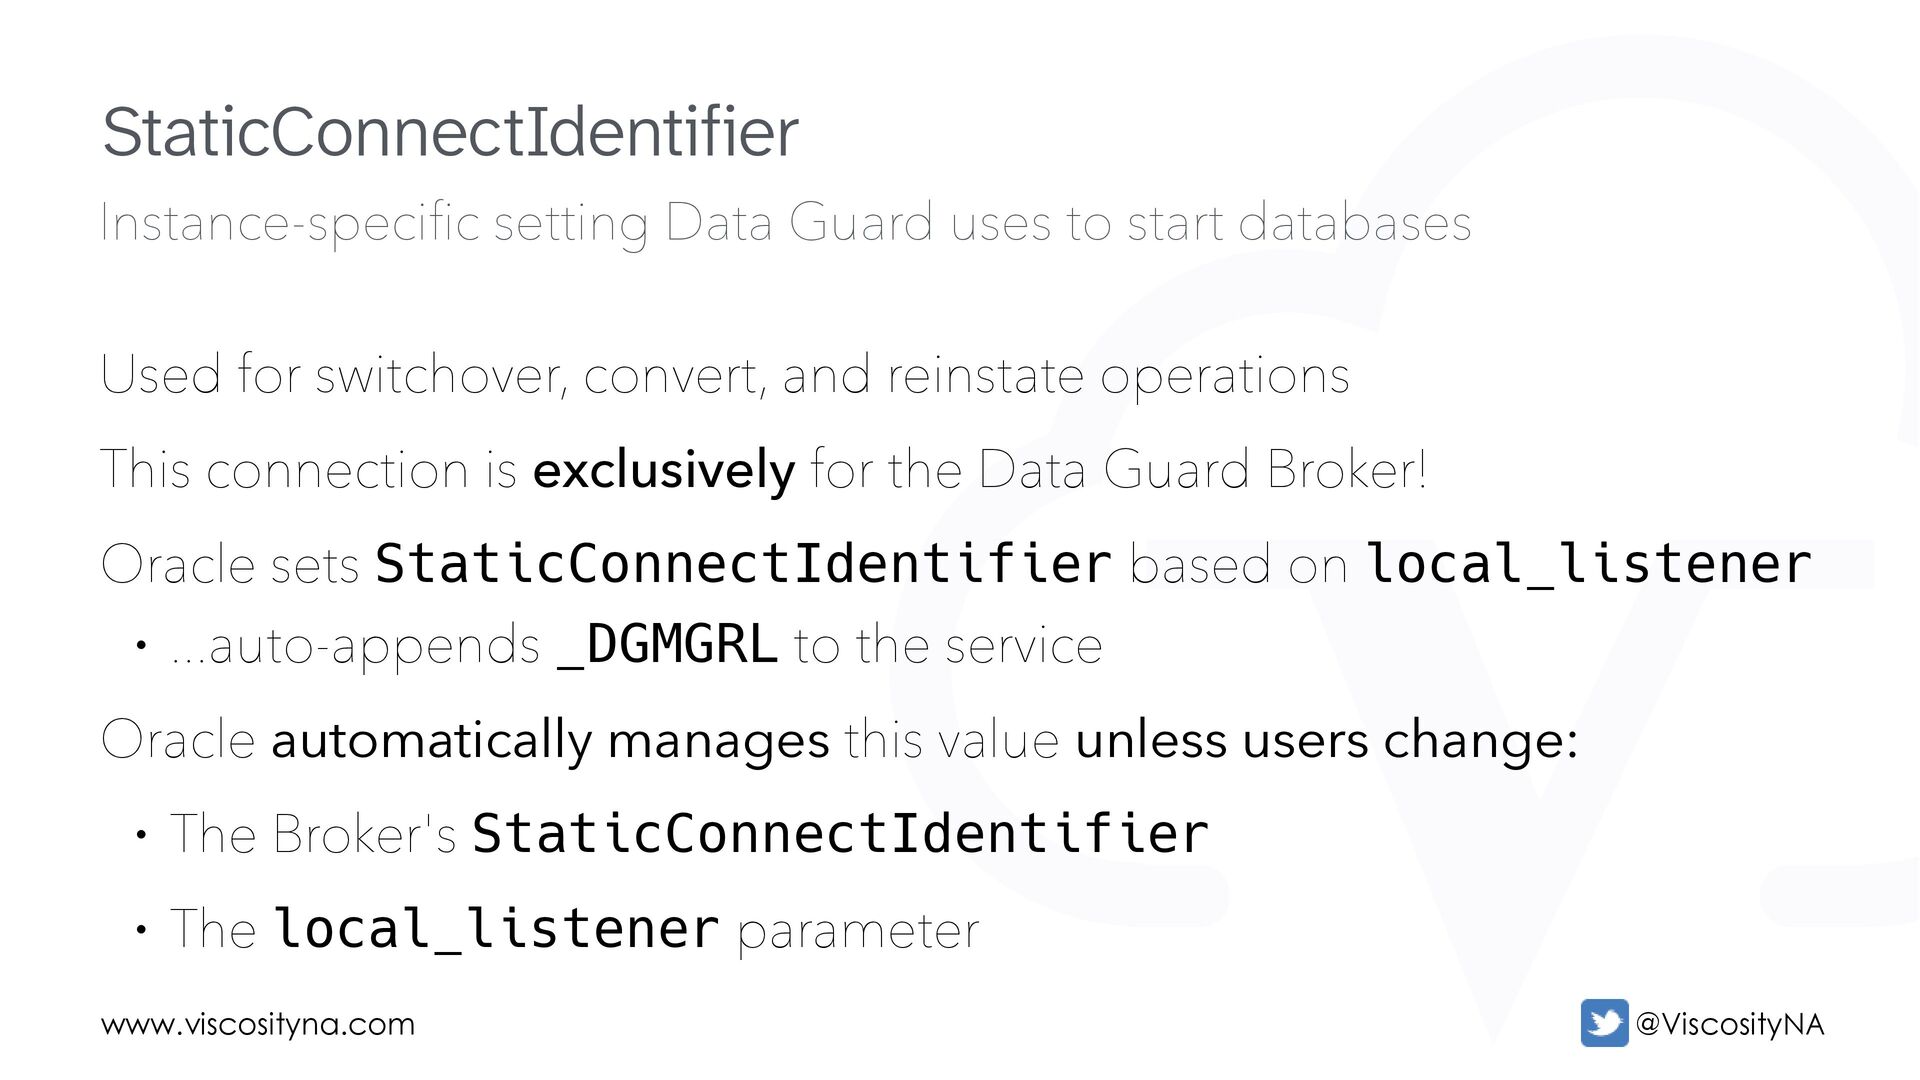Click the @ViscosityNA Twitter handle
This screenshot has height=1080, width=1920.
tap(1730, 1024)
